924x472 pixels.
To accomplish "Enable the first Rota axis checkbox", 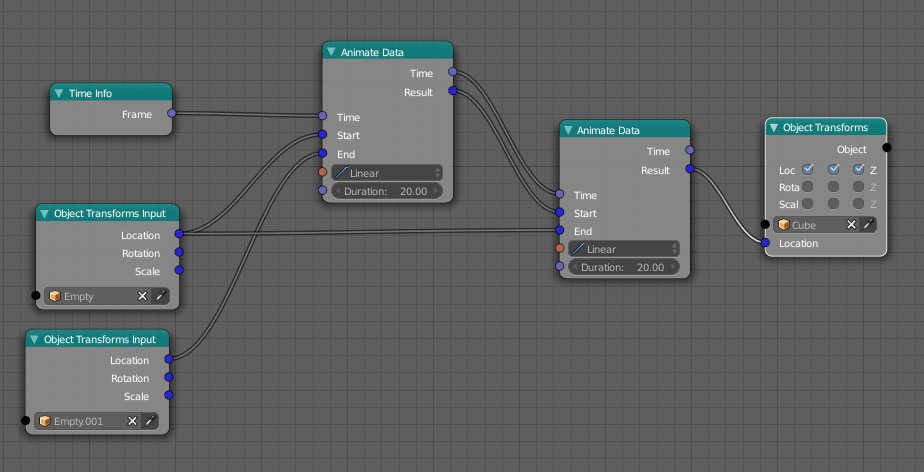I will pos(808,187).
